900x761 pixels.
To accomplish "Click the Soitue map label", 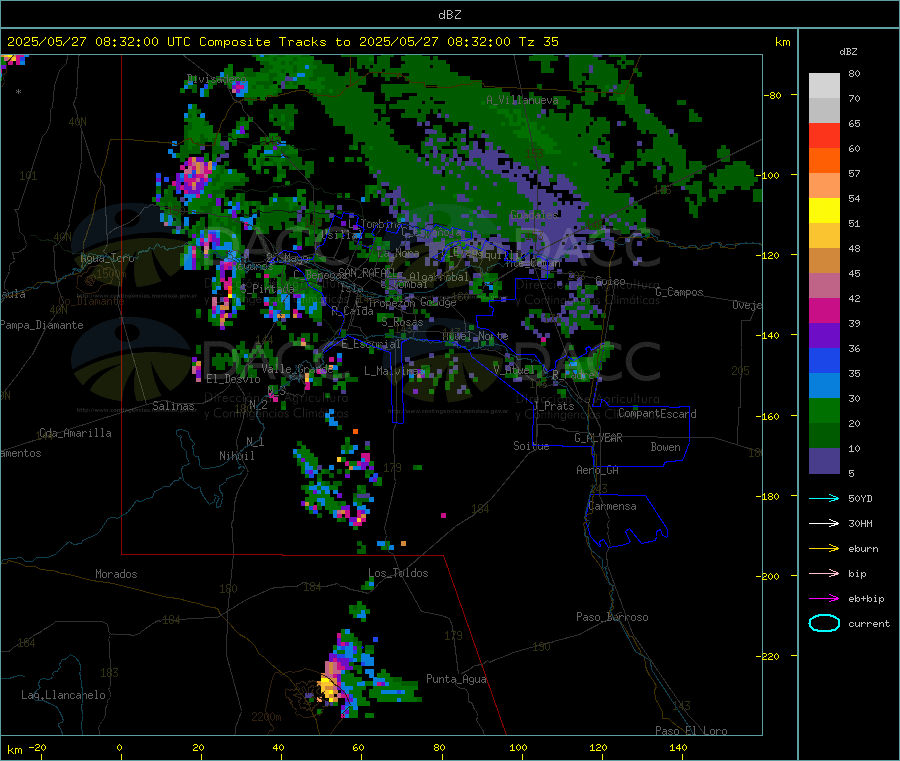I will 531,446.
